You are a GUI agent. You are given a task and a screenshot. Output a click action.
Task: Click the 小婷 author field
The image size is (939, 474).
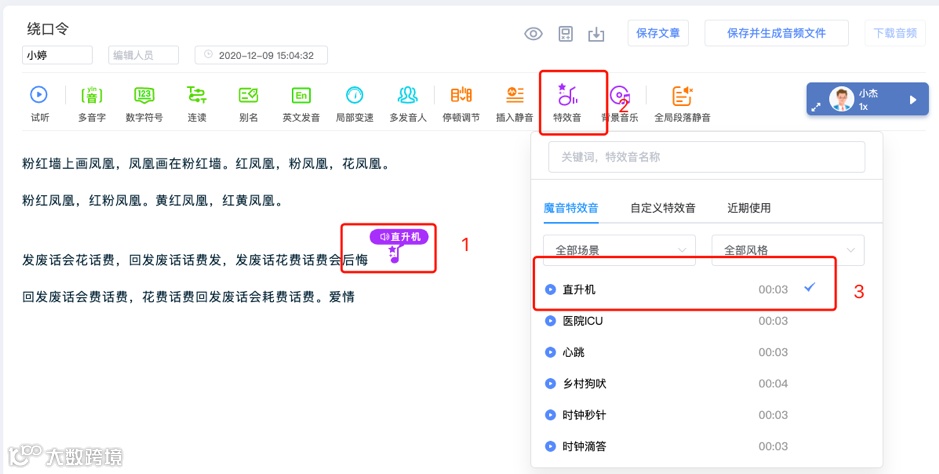click(57, 55)
